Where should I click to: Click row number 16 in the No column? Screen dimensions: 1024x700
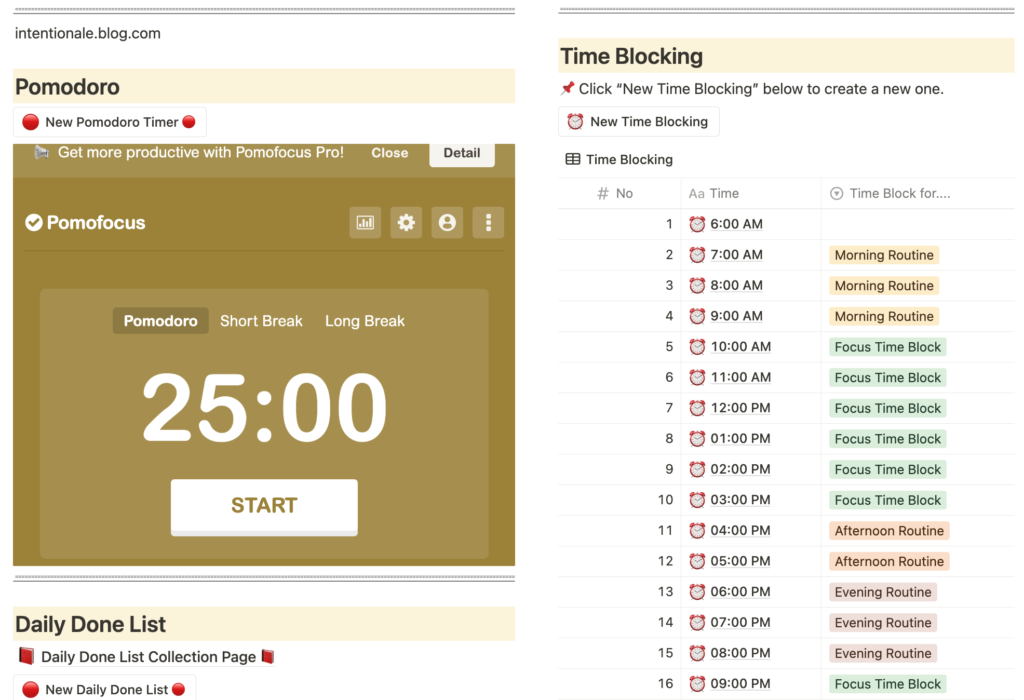[x=665, y=684]
